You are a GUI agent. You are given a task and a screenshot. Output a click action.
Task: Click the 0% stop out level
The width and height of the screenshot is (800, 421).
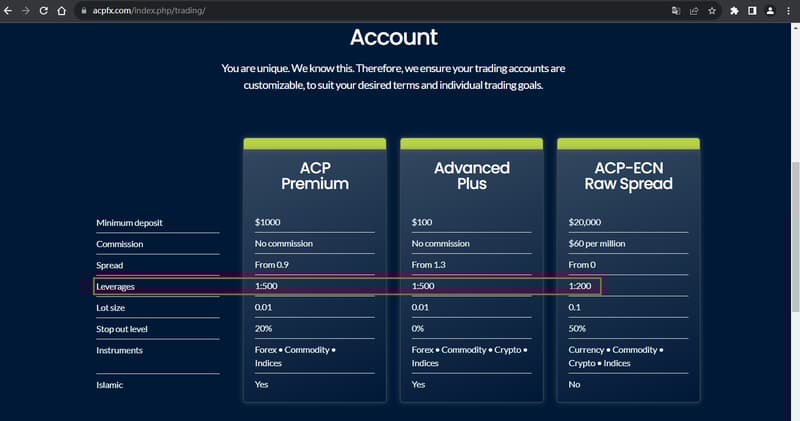[417, 329]
